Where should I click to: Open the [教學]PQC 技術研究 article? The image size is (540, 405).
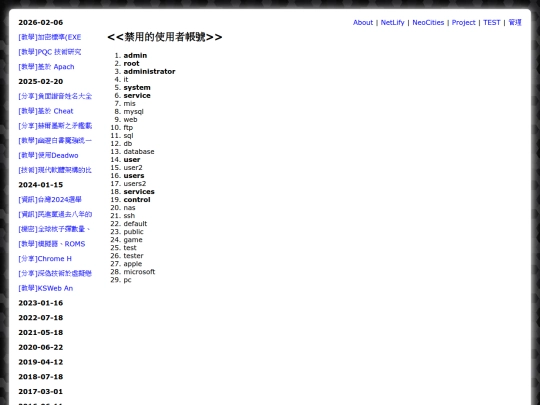50,52
